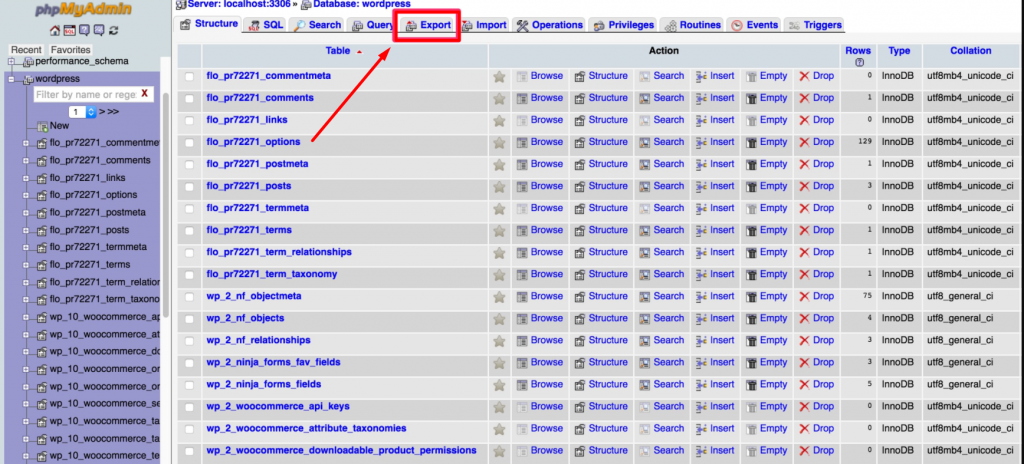Check the box for flo_pr72271_term_taxonomy
This screenshot has height=464, width=1024.
point(189,275)
